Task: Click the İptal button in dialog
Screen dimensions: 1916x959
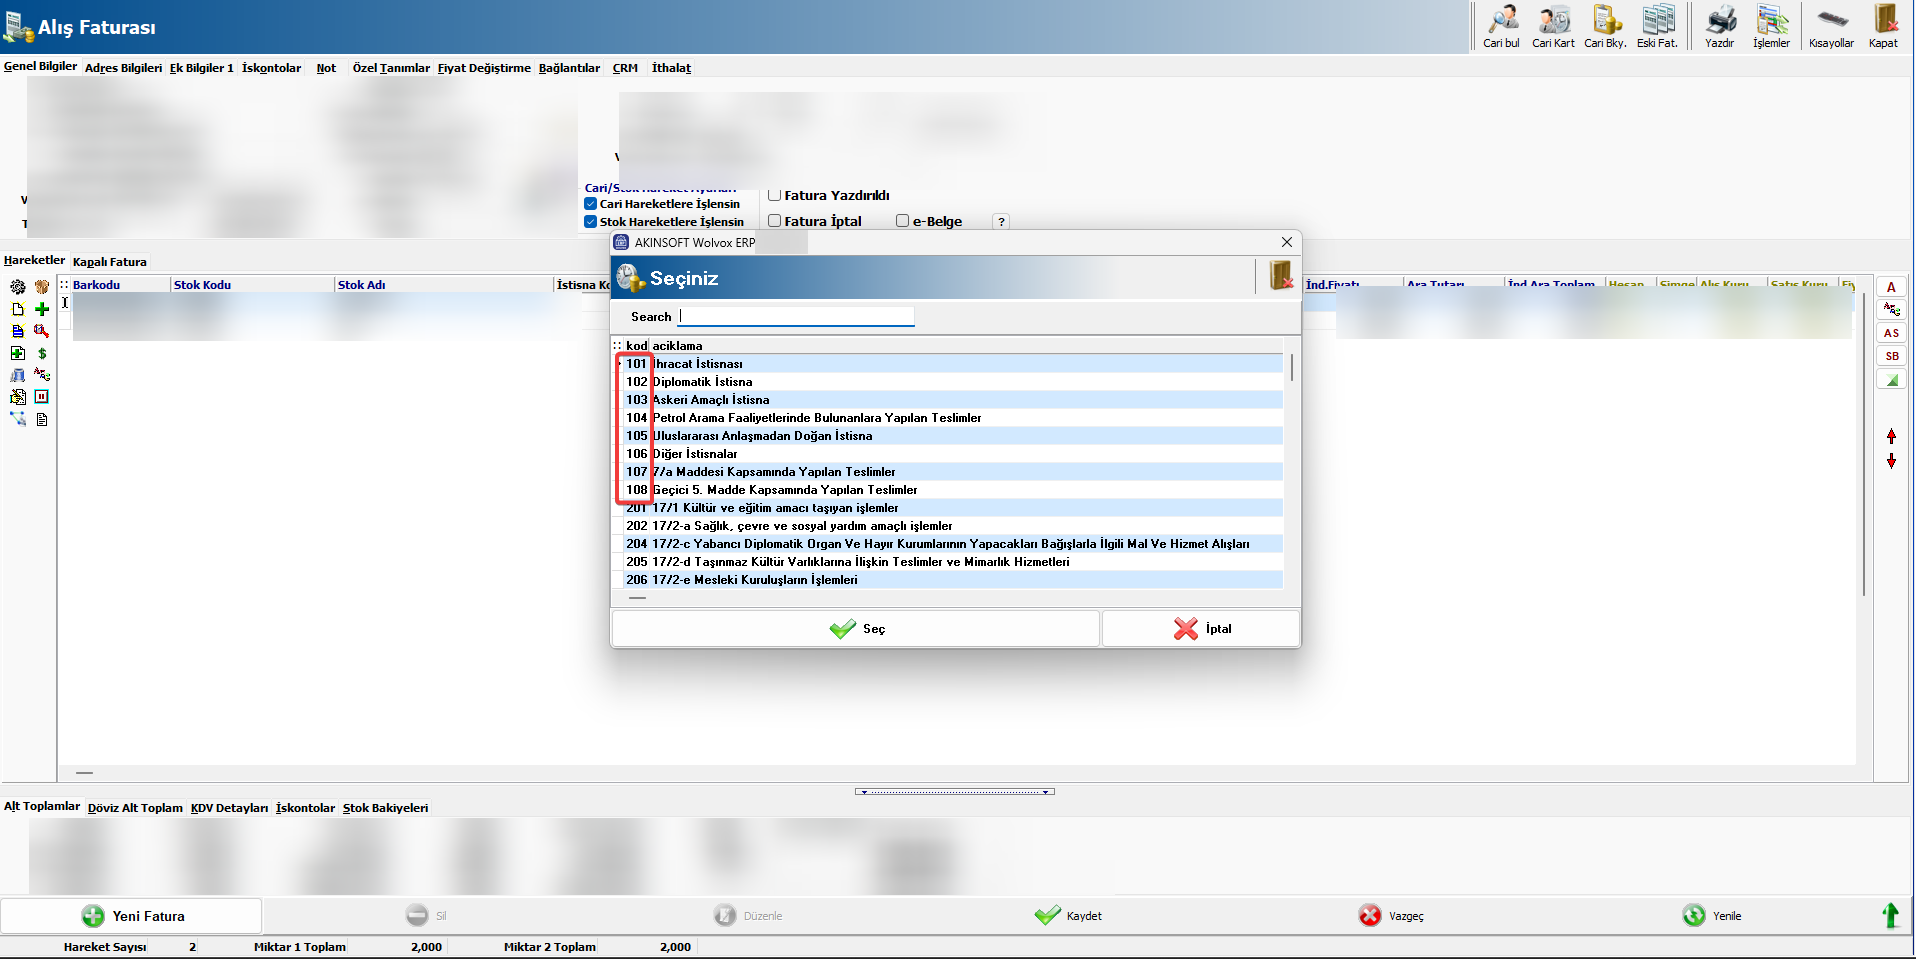Action: click(x=1201, y=629)
